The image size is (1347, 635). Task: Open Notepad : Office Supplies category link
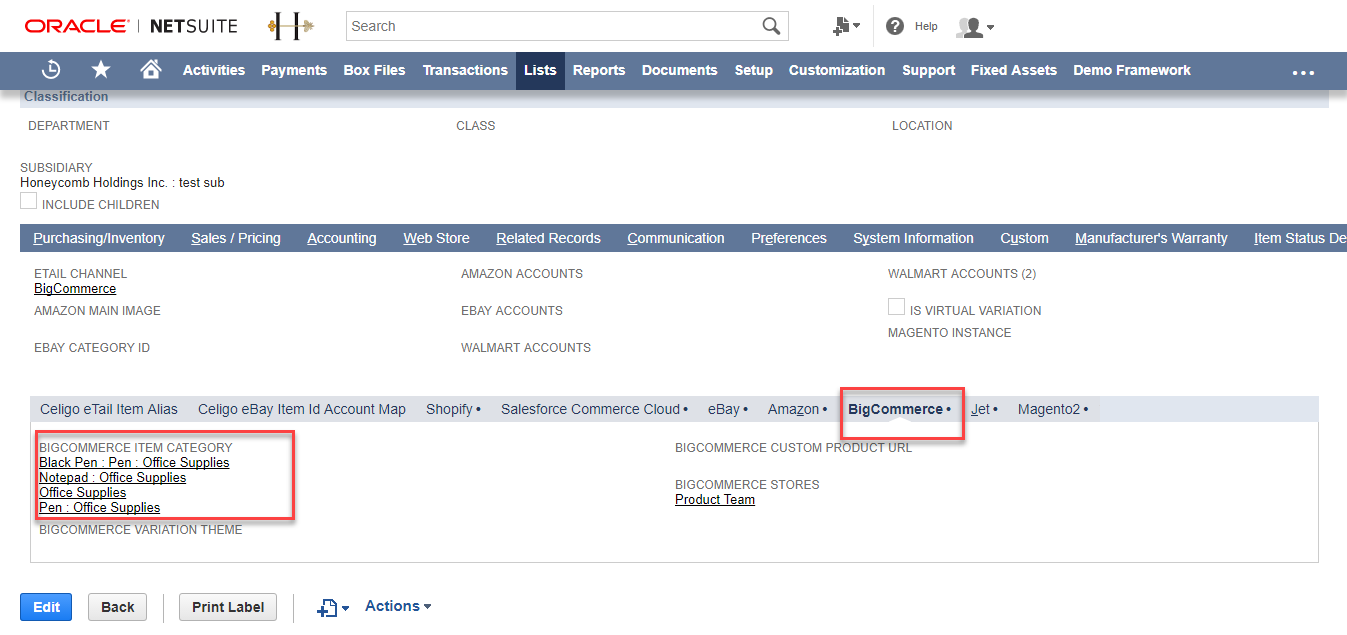[x=112, y=478]
